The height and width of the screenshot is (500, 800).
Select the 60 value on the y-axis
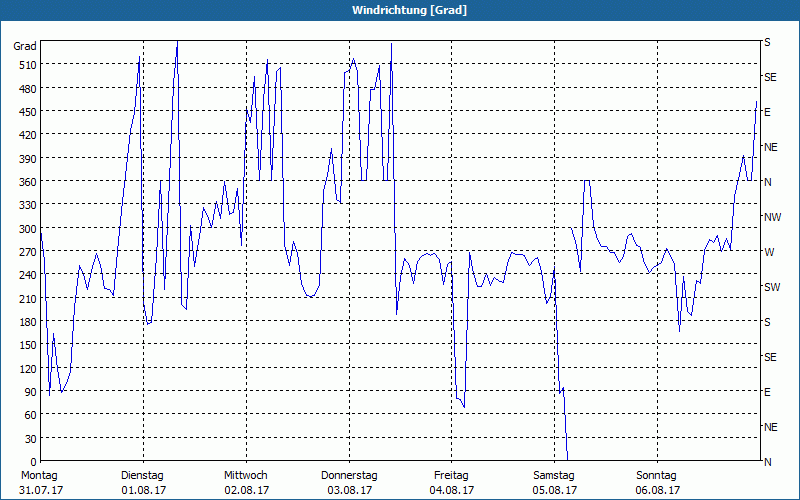(31, 415)
